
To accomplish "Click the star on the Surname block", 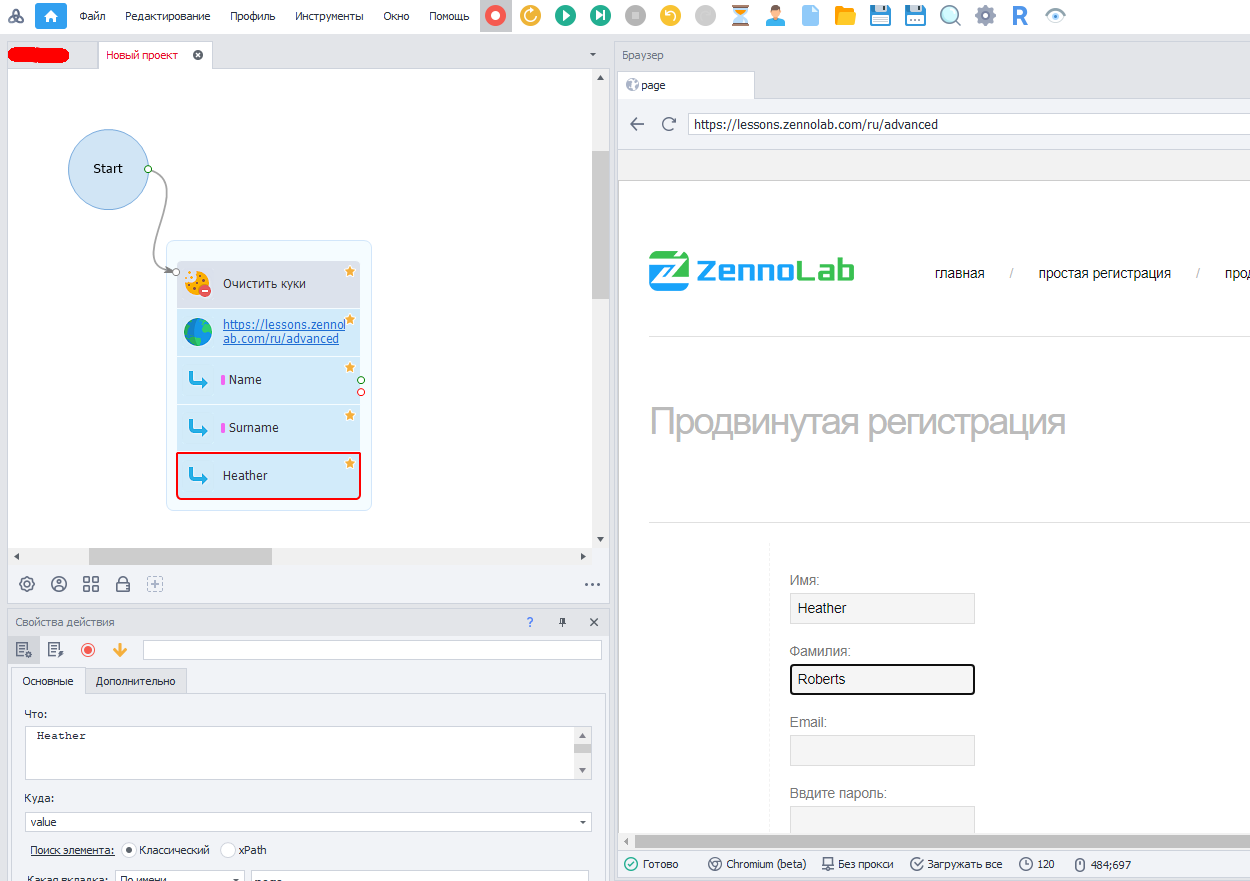I will click(x=350, y=415).
